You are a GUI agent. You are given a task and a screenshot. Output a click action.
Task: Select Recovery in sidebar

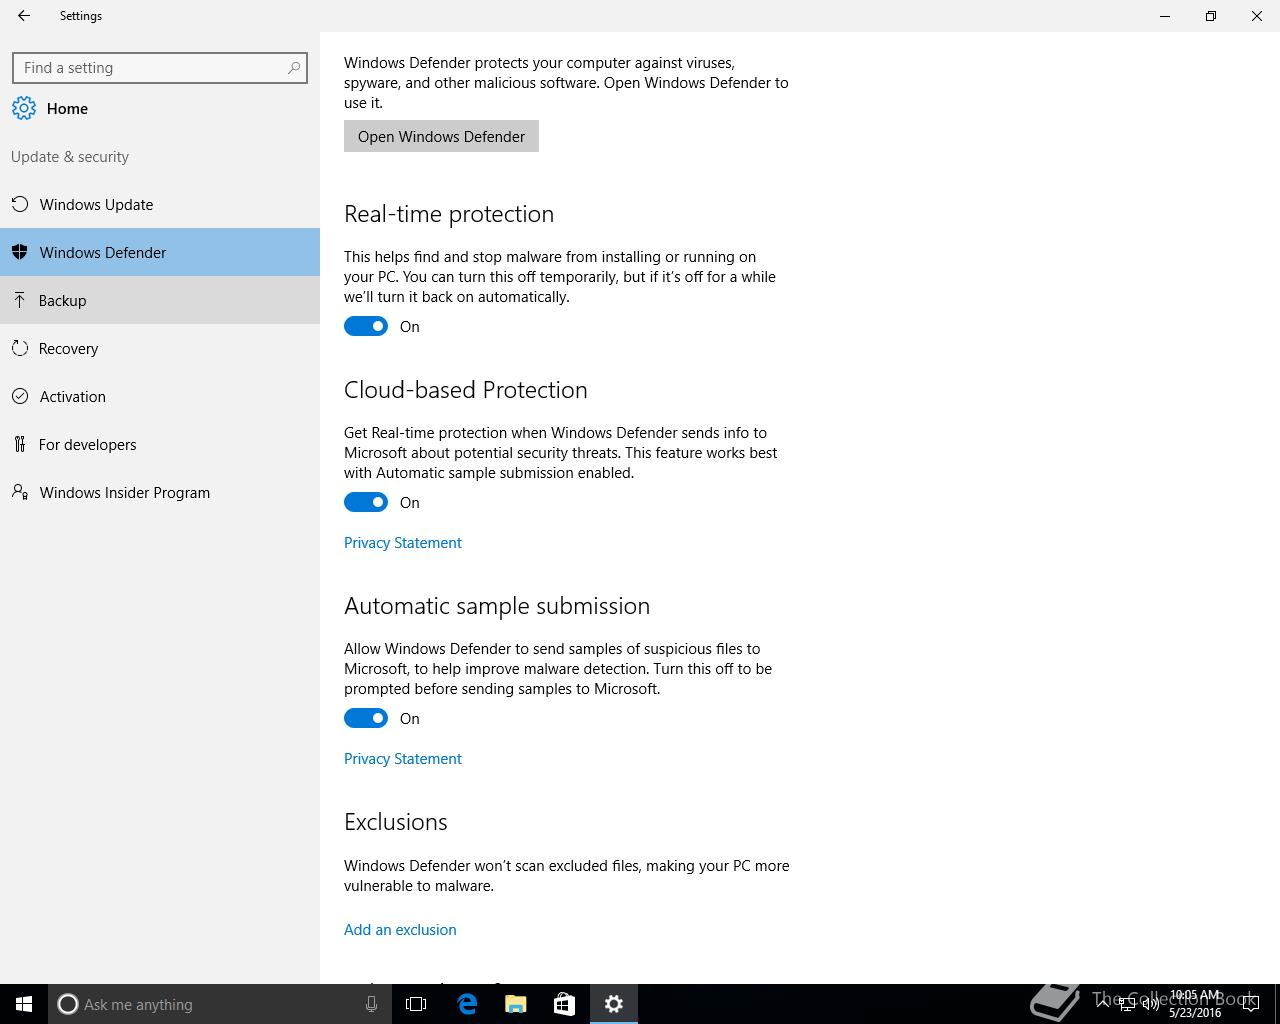click(x=160, y=348)
